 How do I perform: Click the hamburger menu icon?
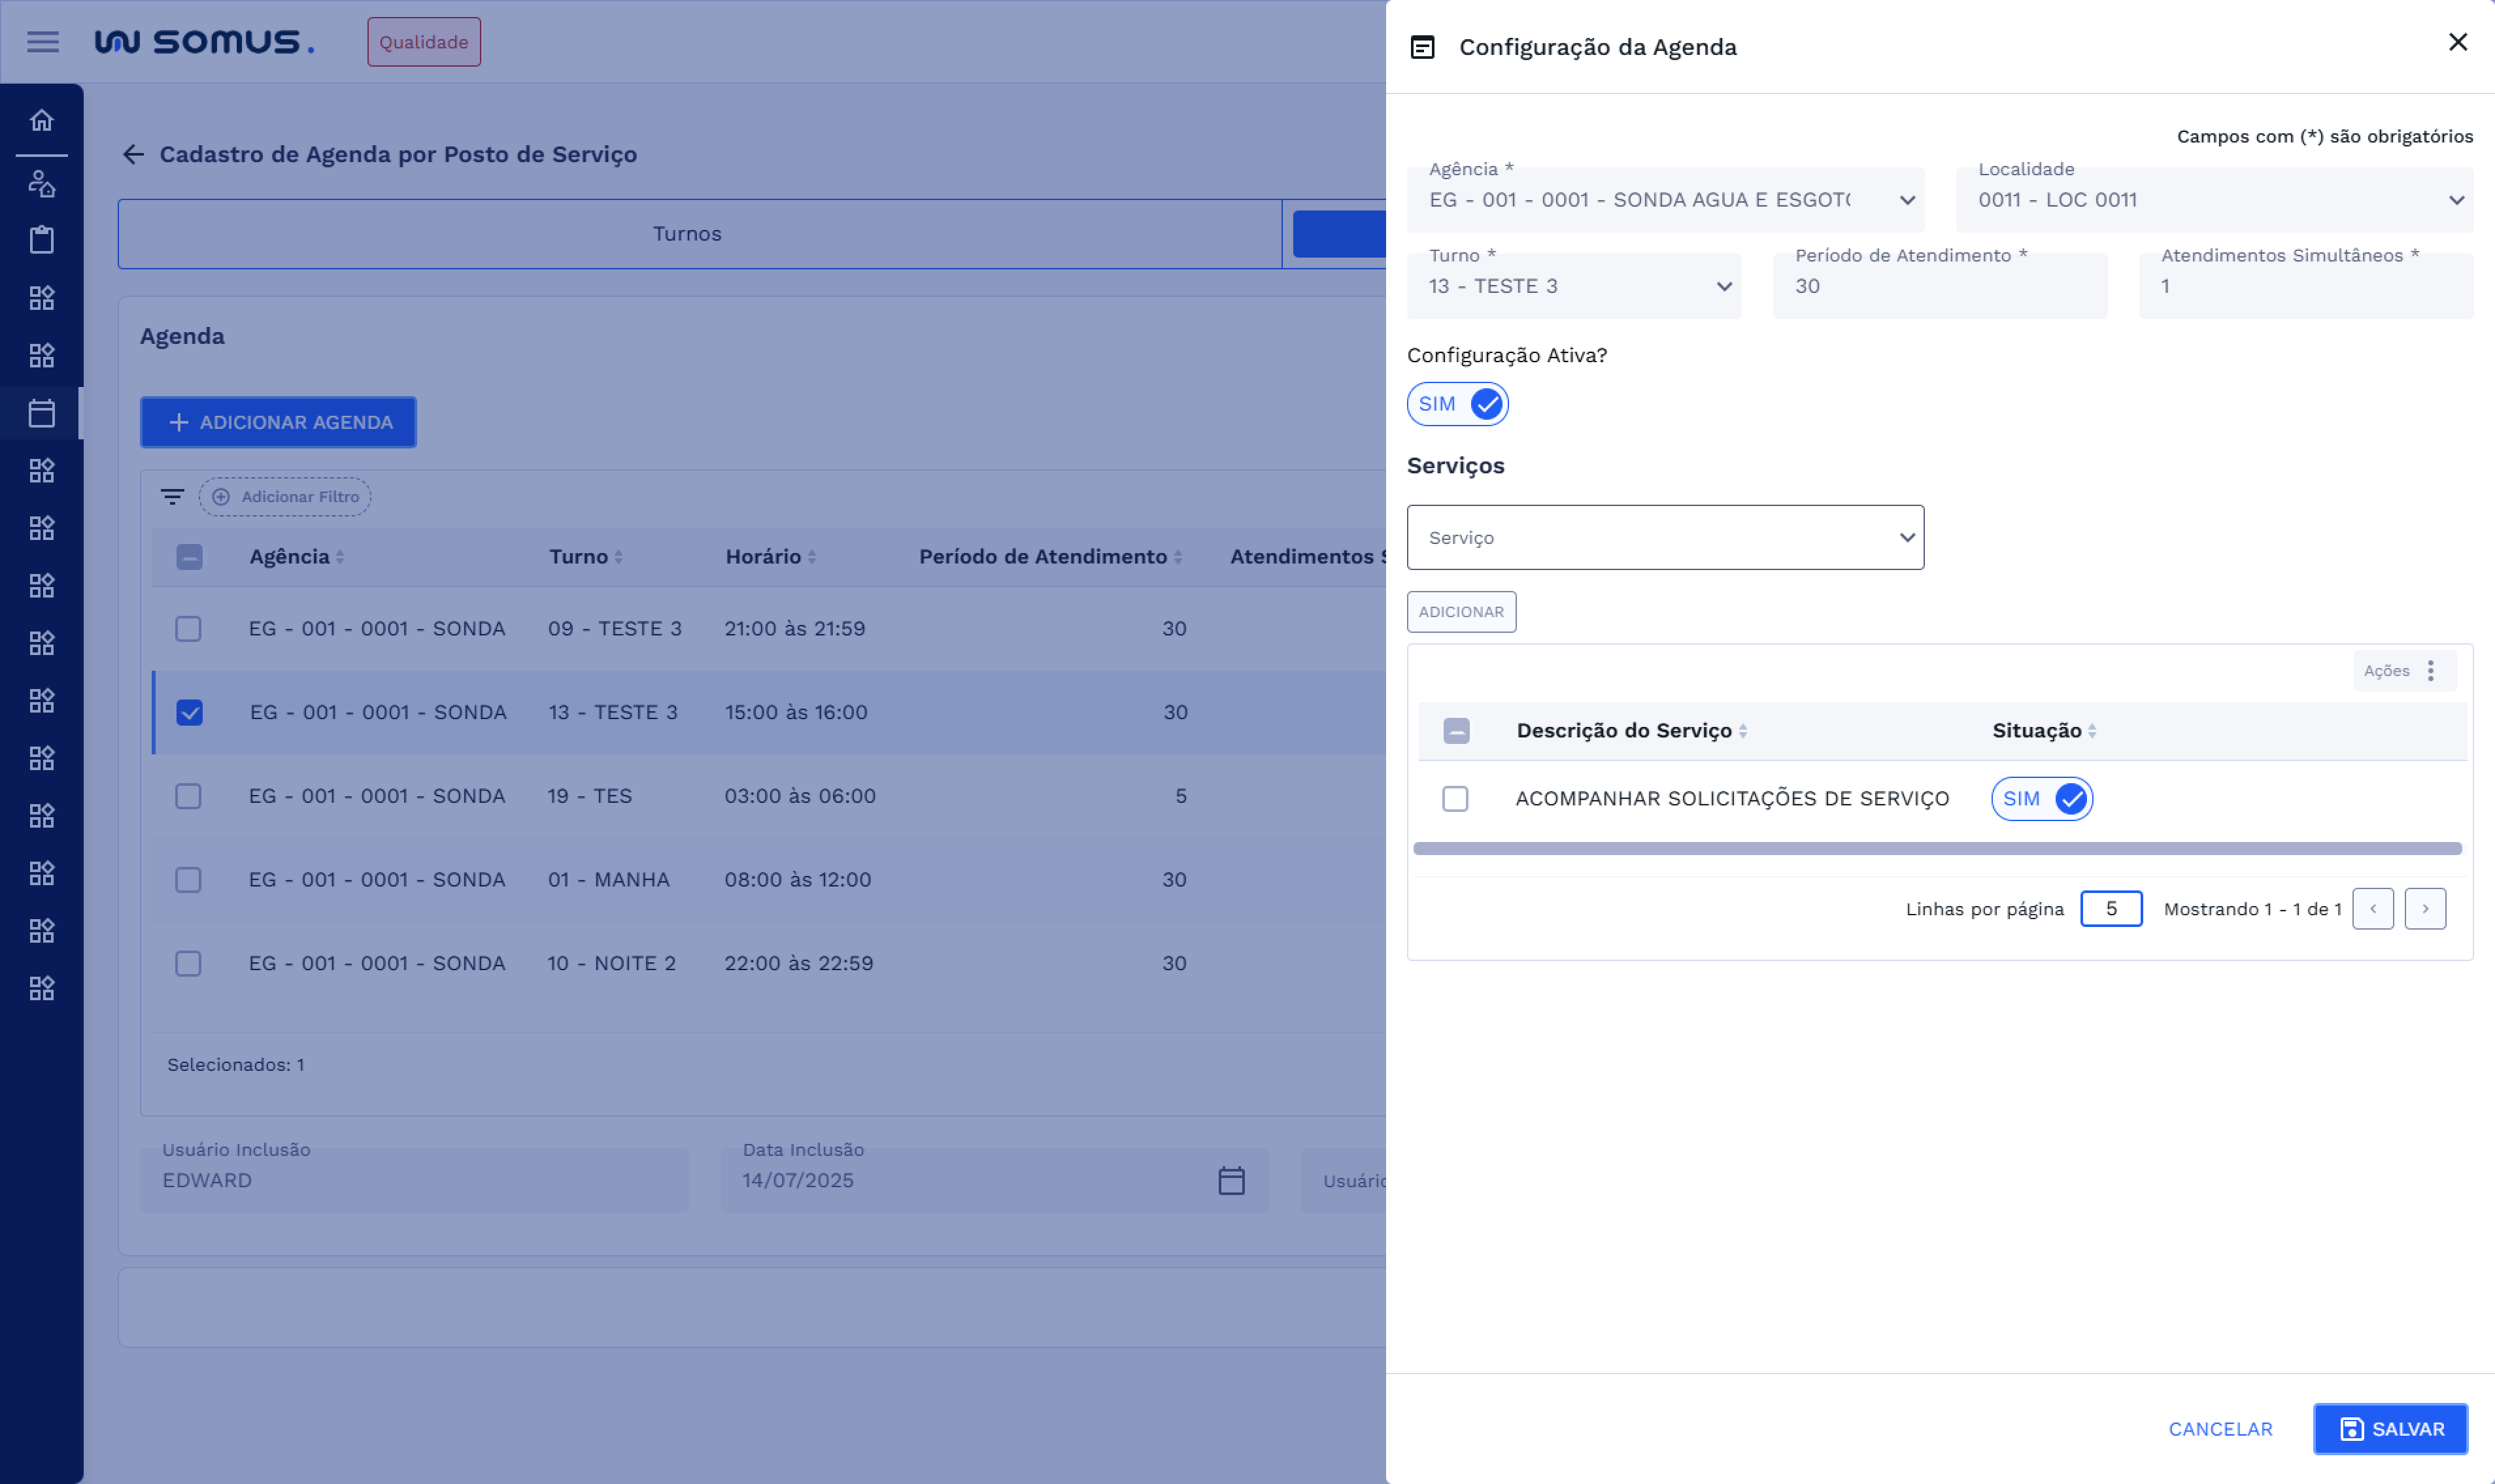pos(42,42)
